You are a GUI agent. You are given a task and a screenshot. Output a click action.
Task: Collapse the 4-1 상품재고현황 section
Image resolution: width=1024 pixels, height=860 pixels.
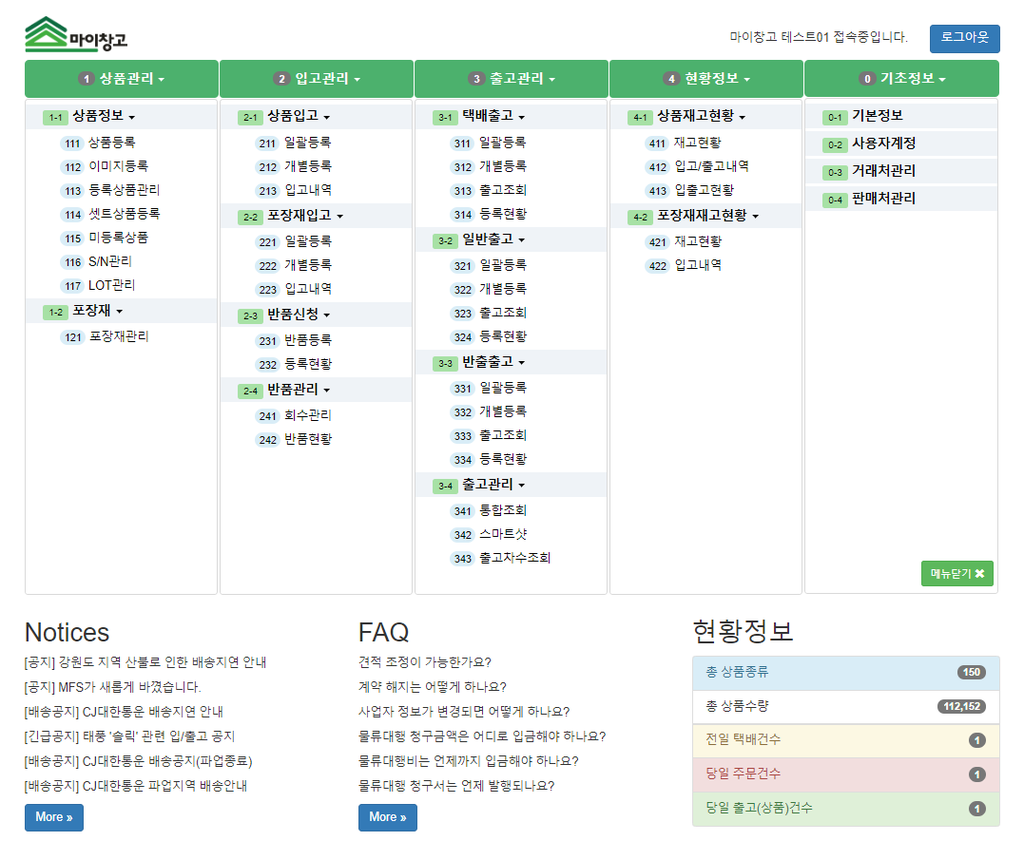click(705, 116)
